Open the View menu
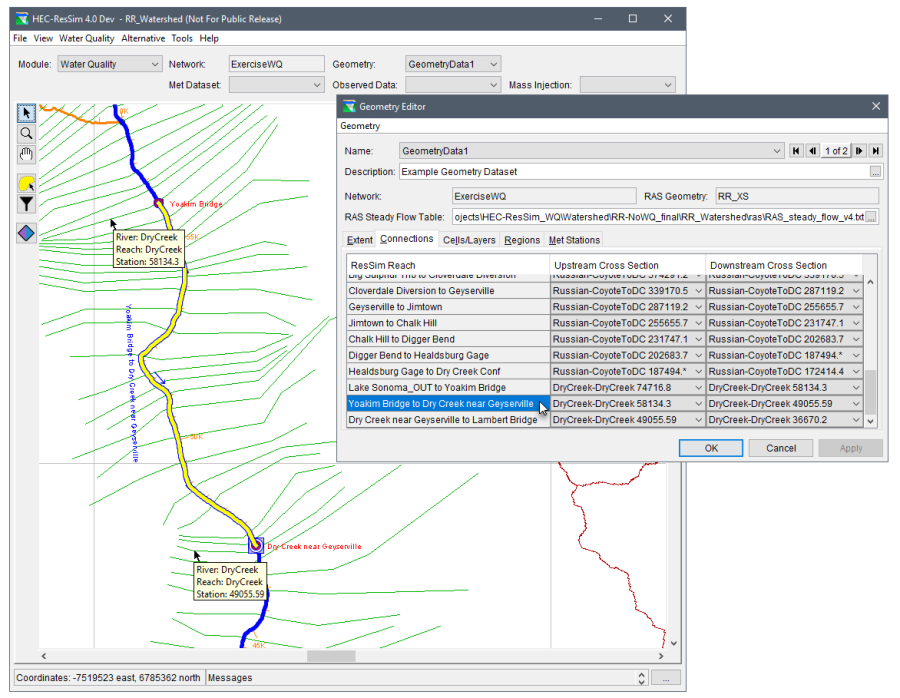Screen dimensions: 900x698 [x=43, y=38]
